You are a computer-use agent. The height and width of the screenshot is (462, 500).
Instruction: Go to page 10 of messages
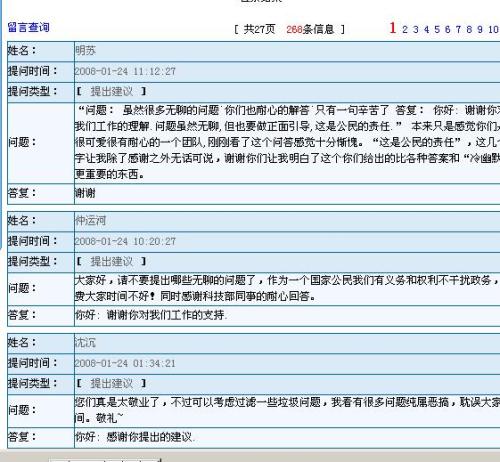pos(493,29)
